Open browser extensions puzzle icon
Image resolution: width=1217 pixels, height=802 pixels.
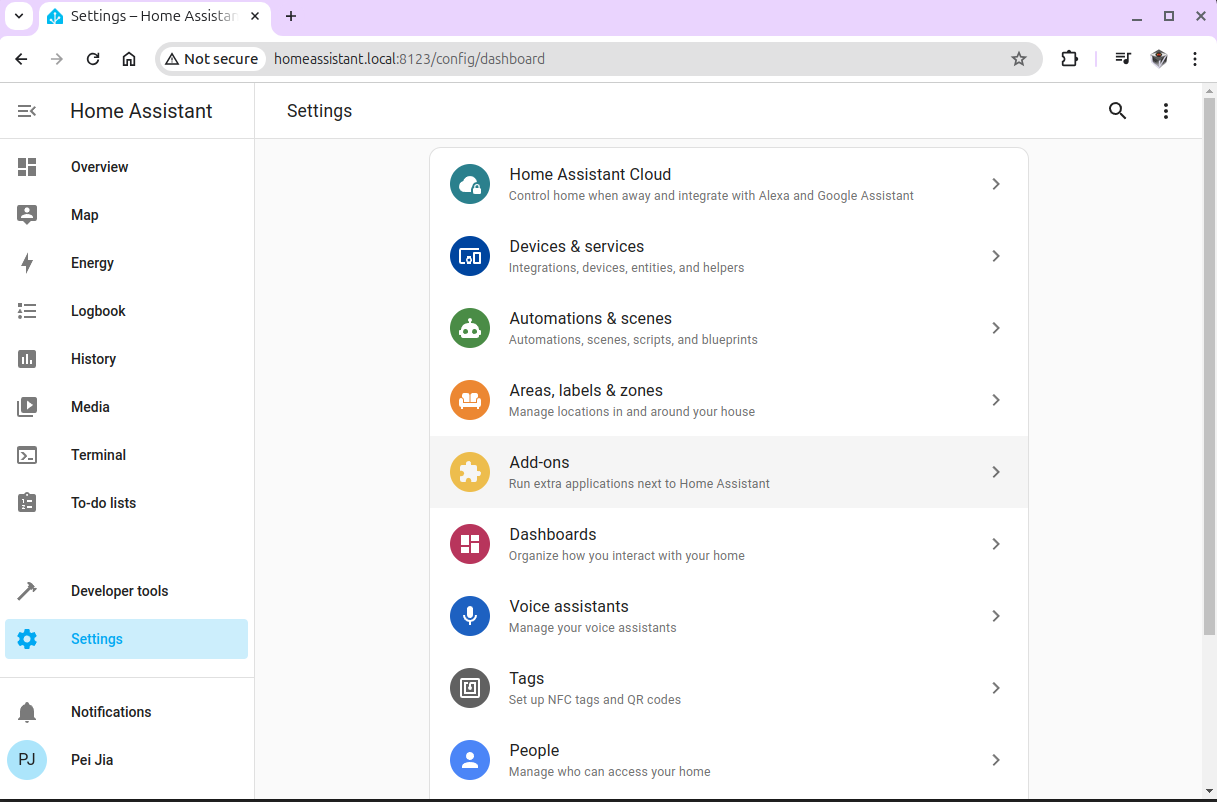(x=1069, y=59)
